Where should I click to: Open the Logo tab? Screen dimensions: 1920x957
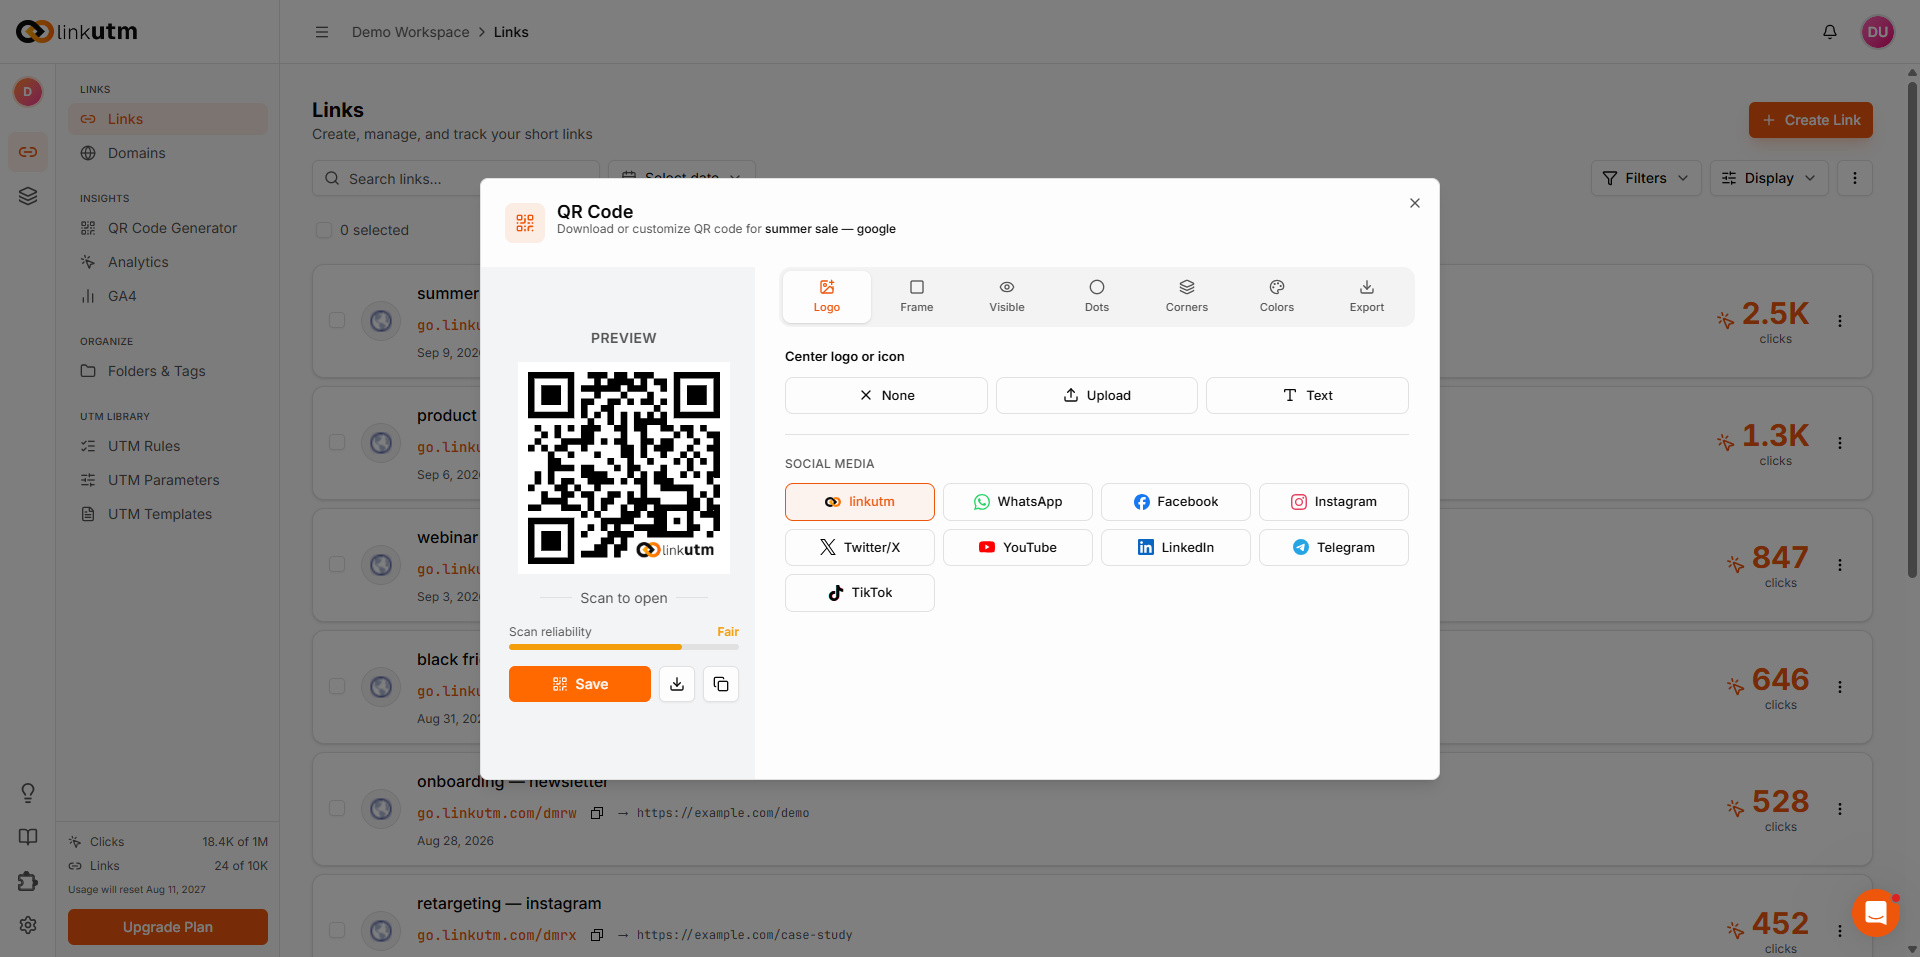(827, 297)
